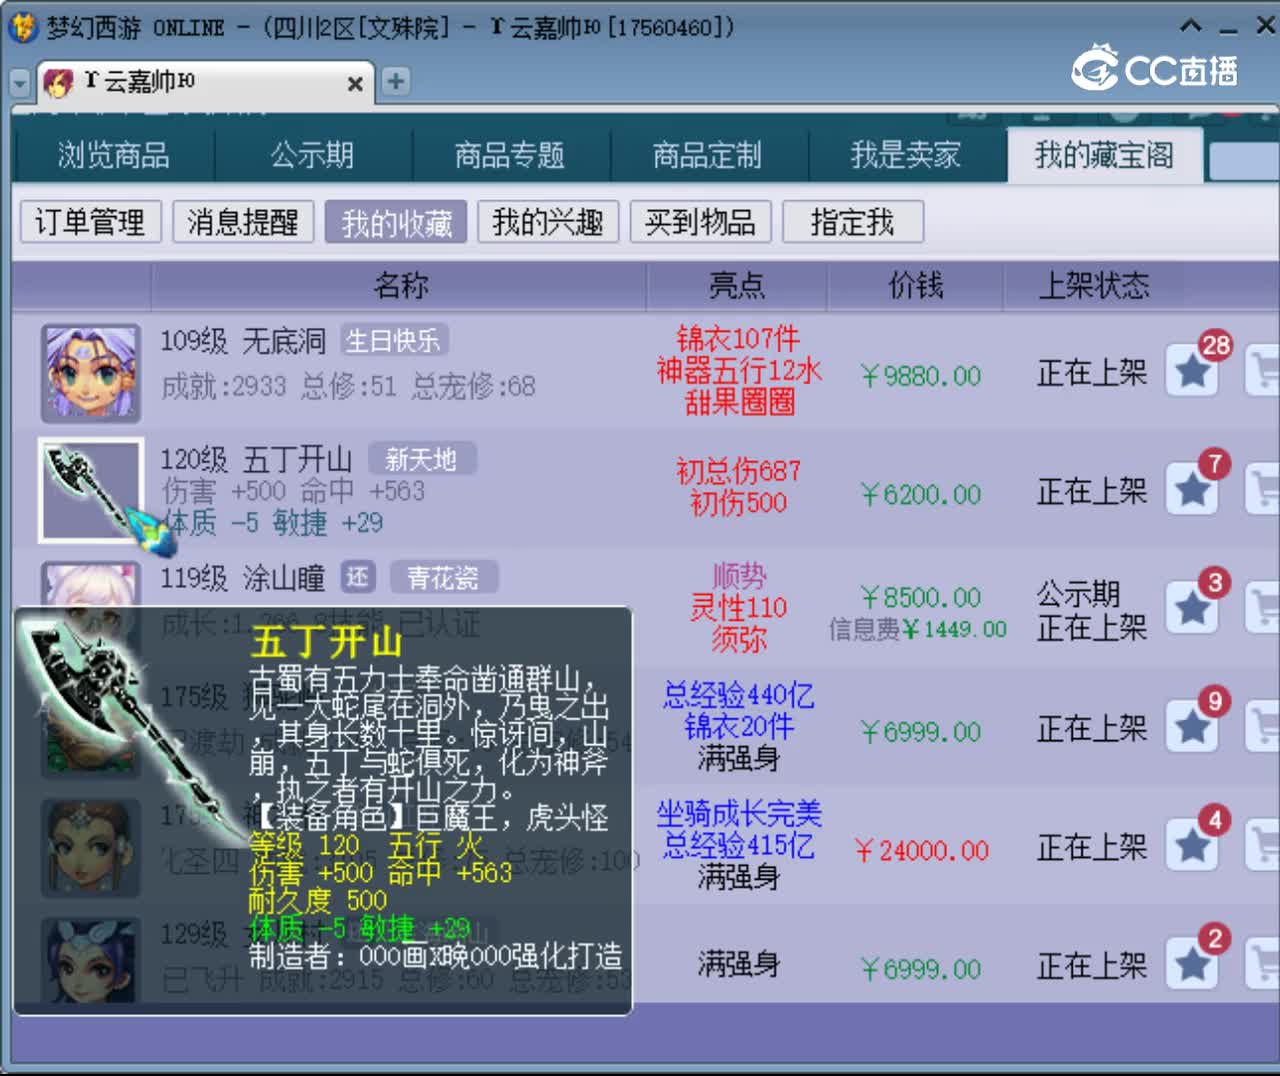Open a new game tab with plus button
The height and width of the screenshot is (1076, 1280).
pyautogui.click(x=396, y=81)
